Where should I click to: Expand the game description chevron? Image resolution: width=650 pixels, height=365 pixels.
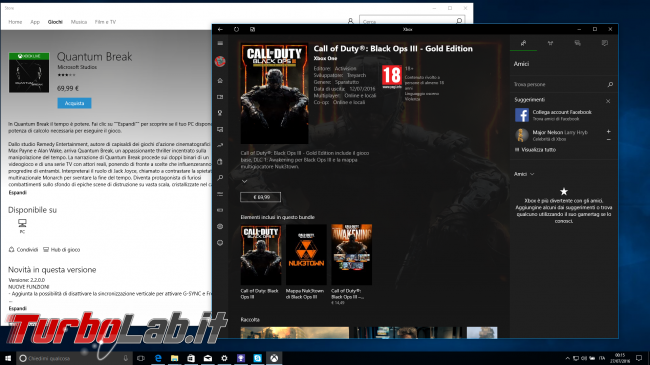coord(245,181)
